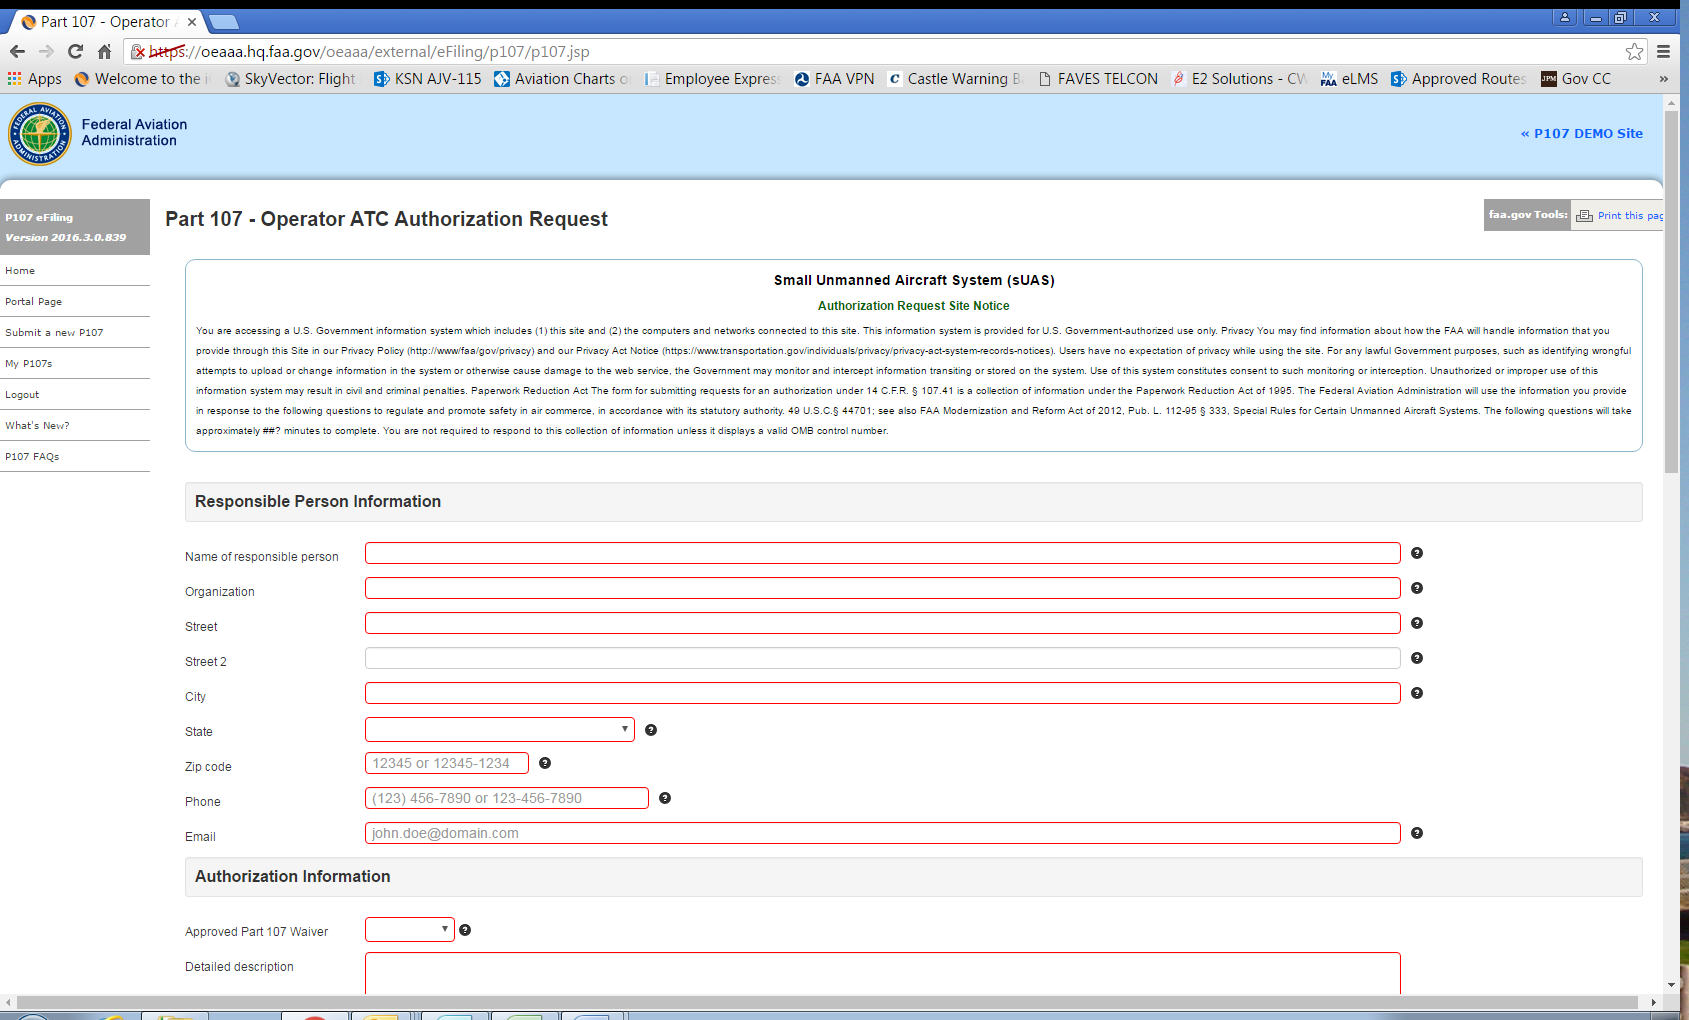1689x1020 pixels.
Task: Click help icon next to Organization field
Action: tap(1417, 588)
